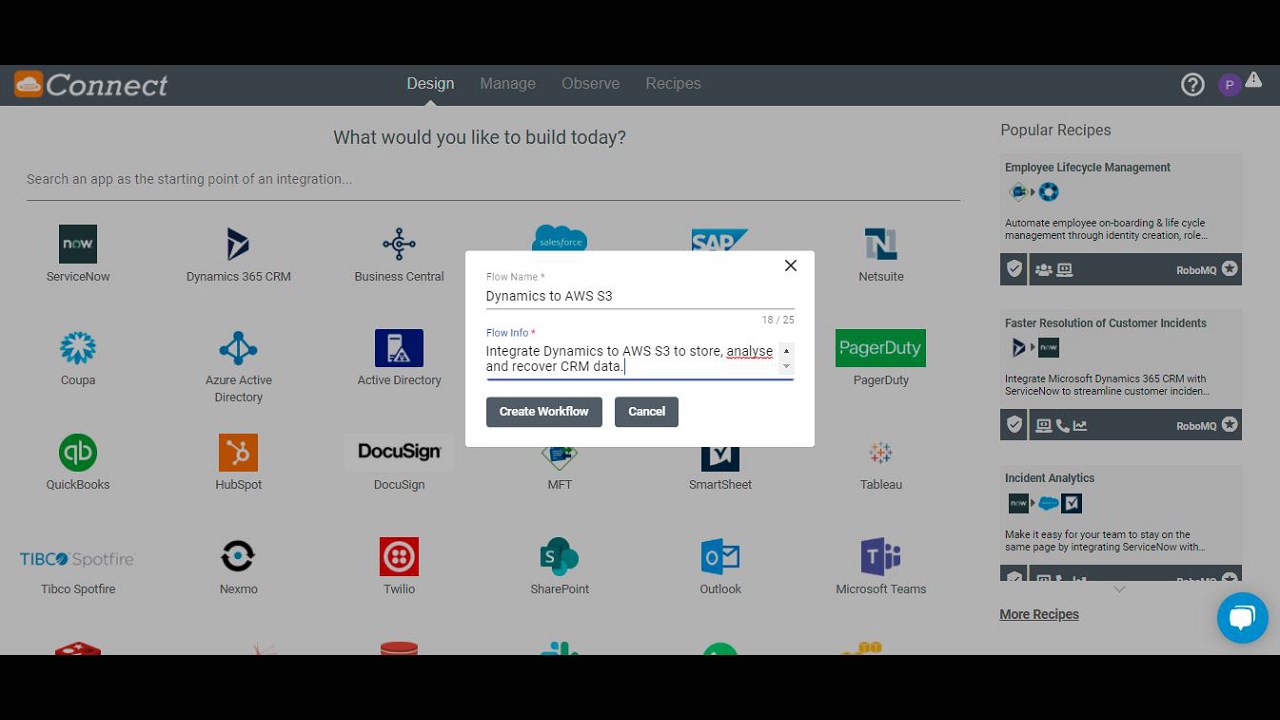Pick the Tibco Spotfire logo
The image size is (1280, 720).
click(x=77, y=559)
